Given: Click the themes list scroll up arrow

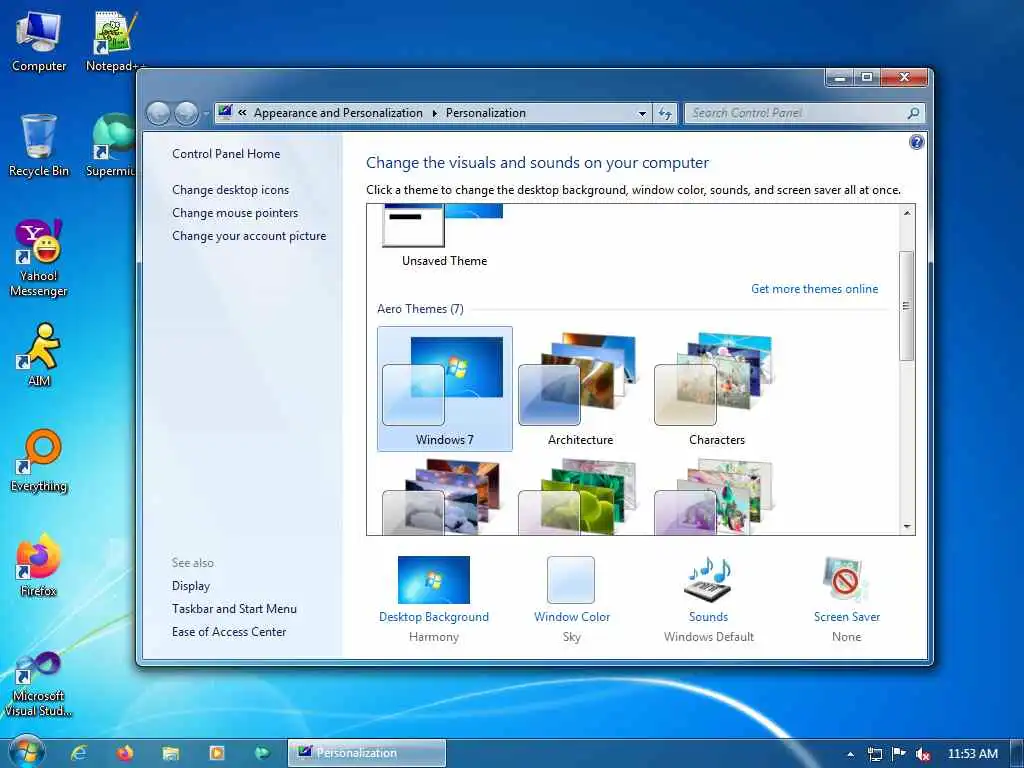Looking at the screenshot, I should (906, 213).
